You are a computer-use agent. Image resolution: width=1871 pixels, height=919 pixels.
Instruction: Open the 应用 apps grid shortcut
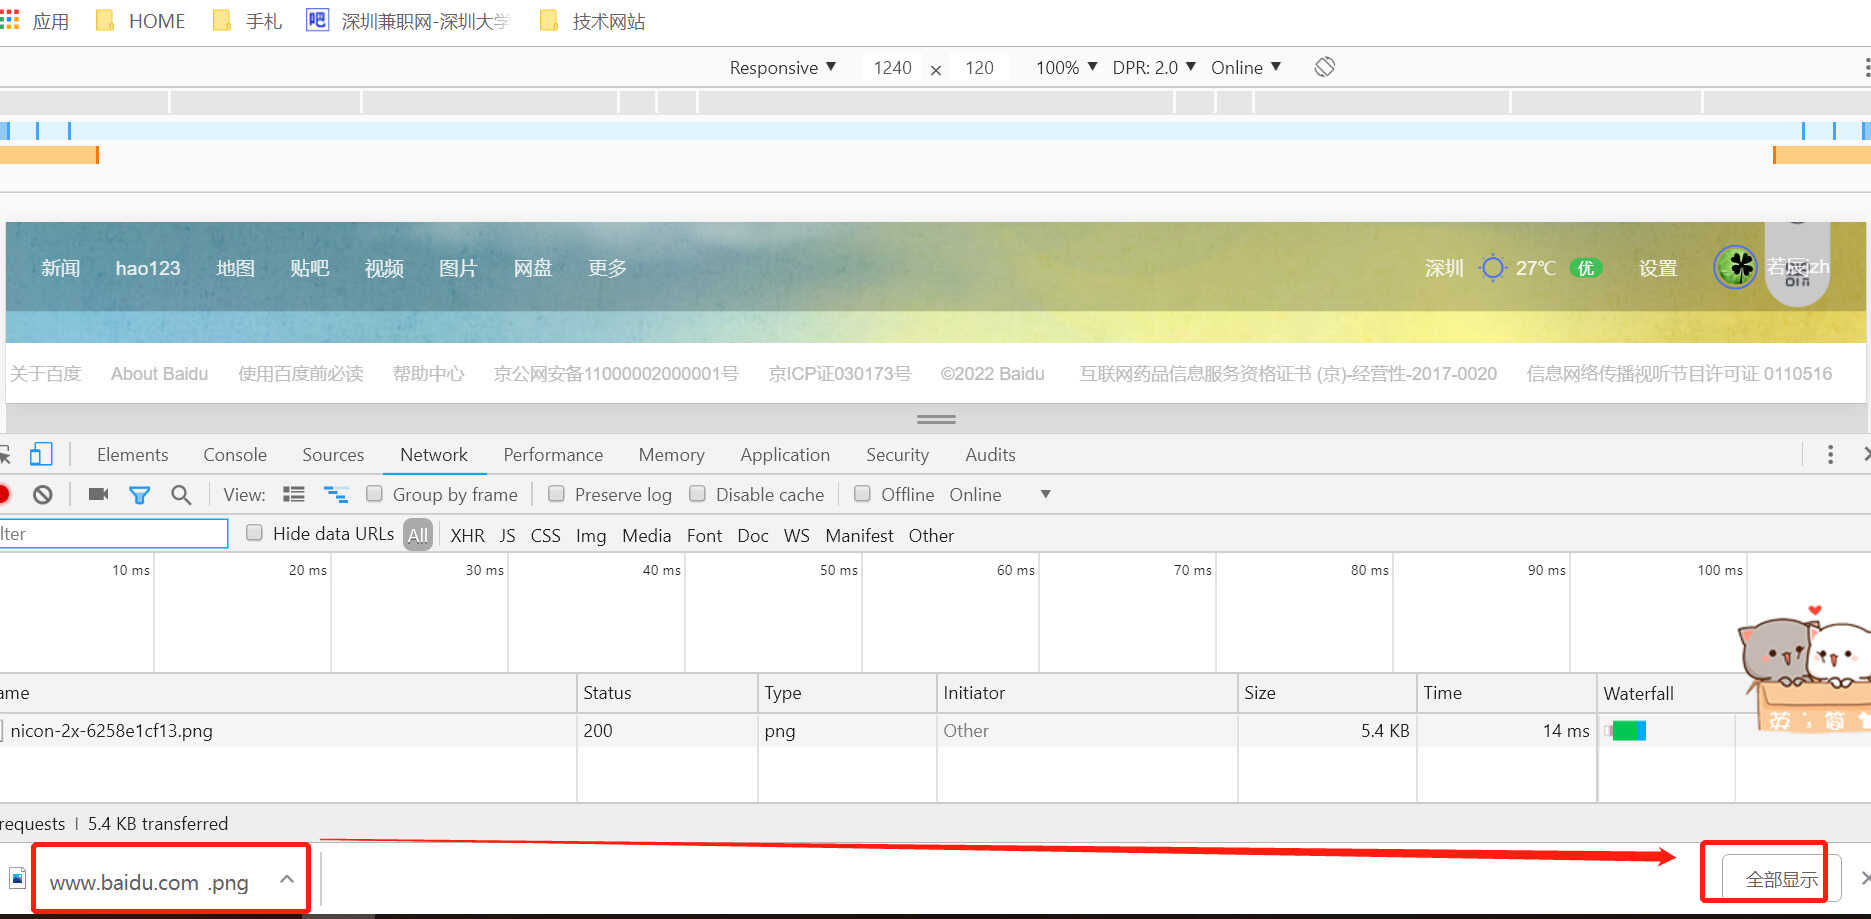coord(35,21)
